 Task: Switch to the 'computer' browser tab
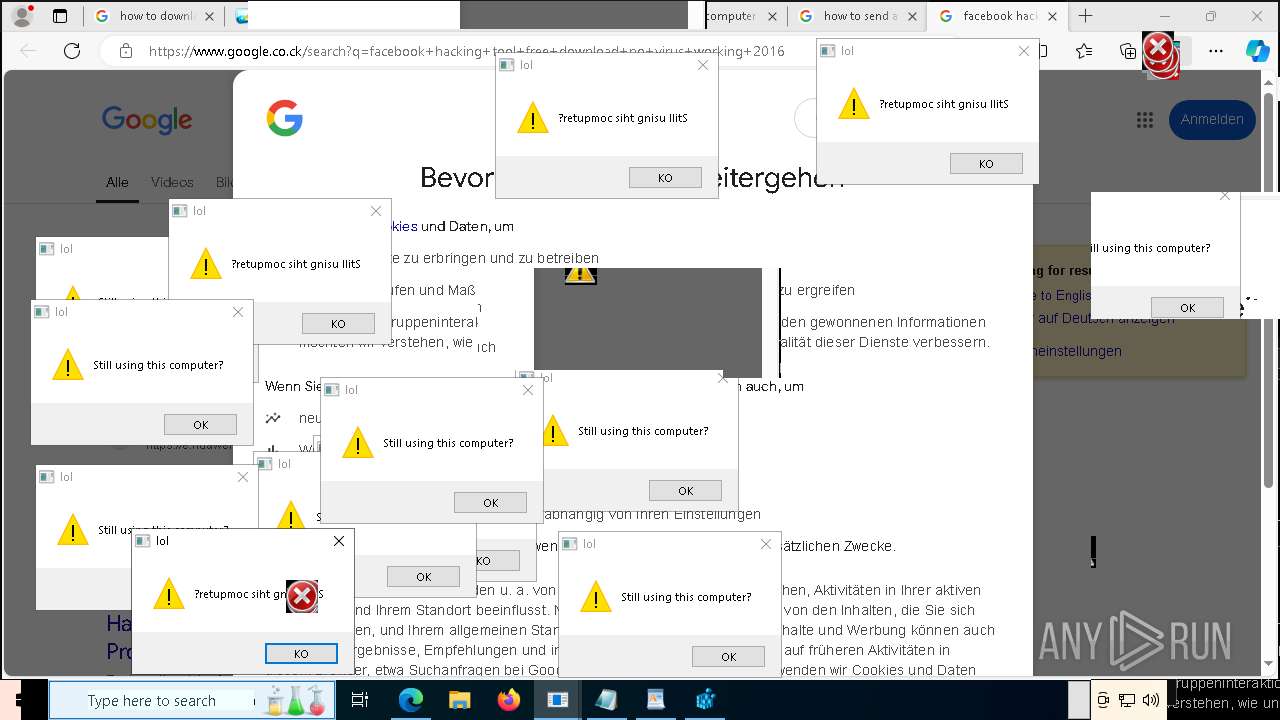(745, 16)
